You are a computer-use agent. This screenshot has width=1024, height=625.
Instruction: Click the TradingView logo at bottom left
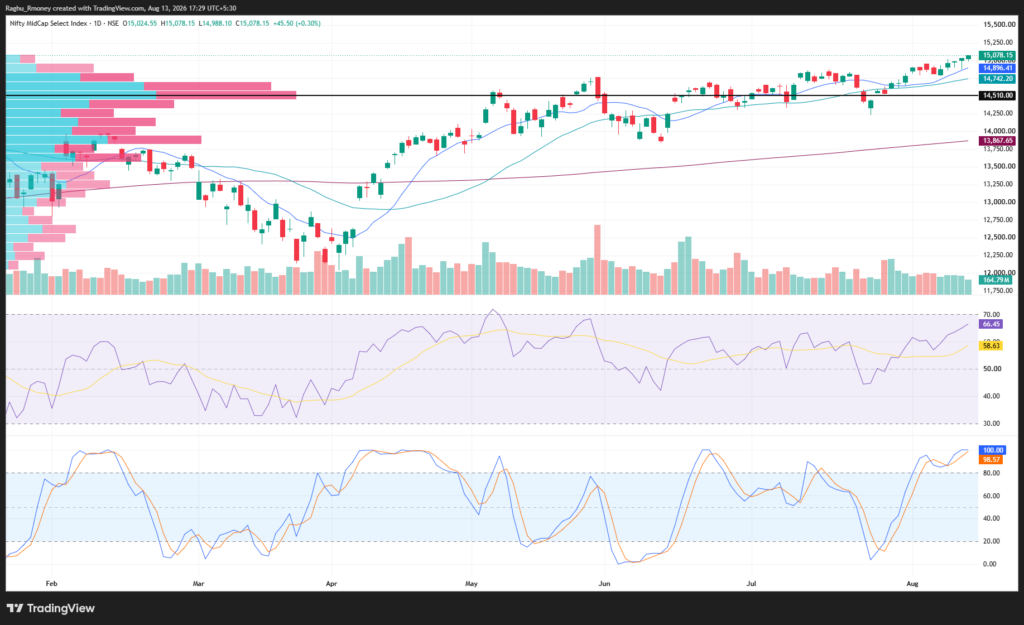[51, 608]
